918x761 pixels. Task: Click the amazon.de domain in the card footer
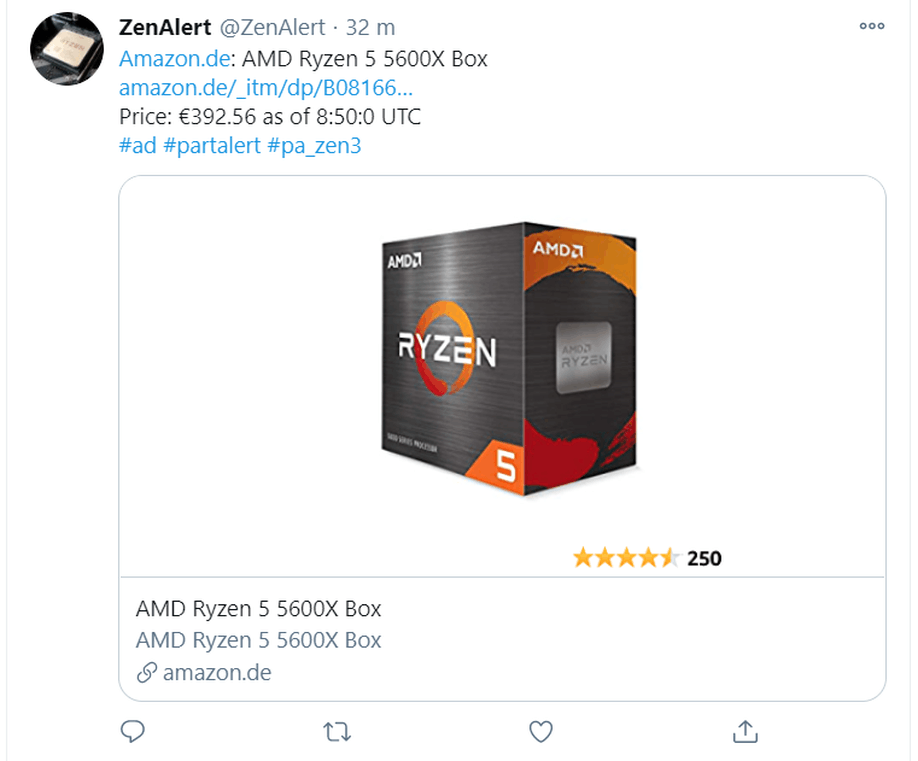[x=217, y=673]
